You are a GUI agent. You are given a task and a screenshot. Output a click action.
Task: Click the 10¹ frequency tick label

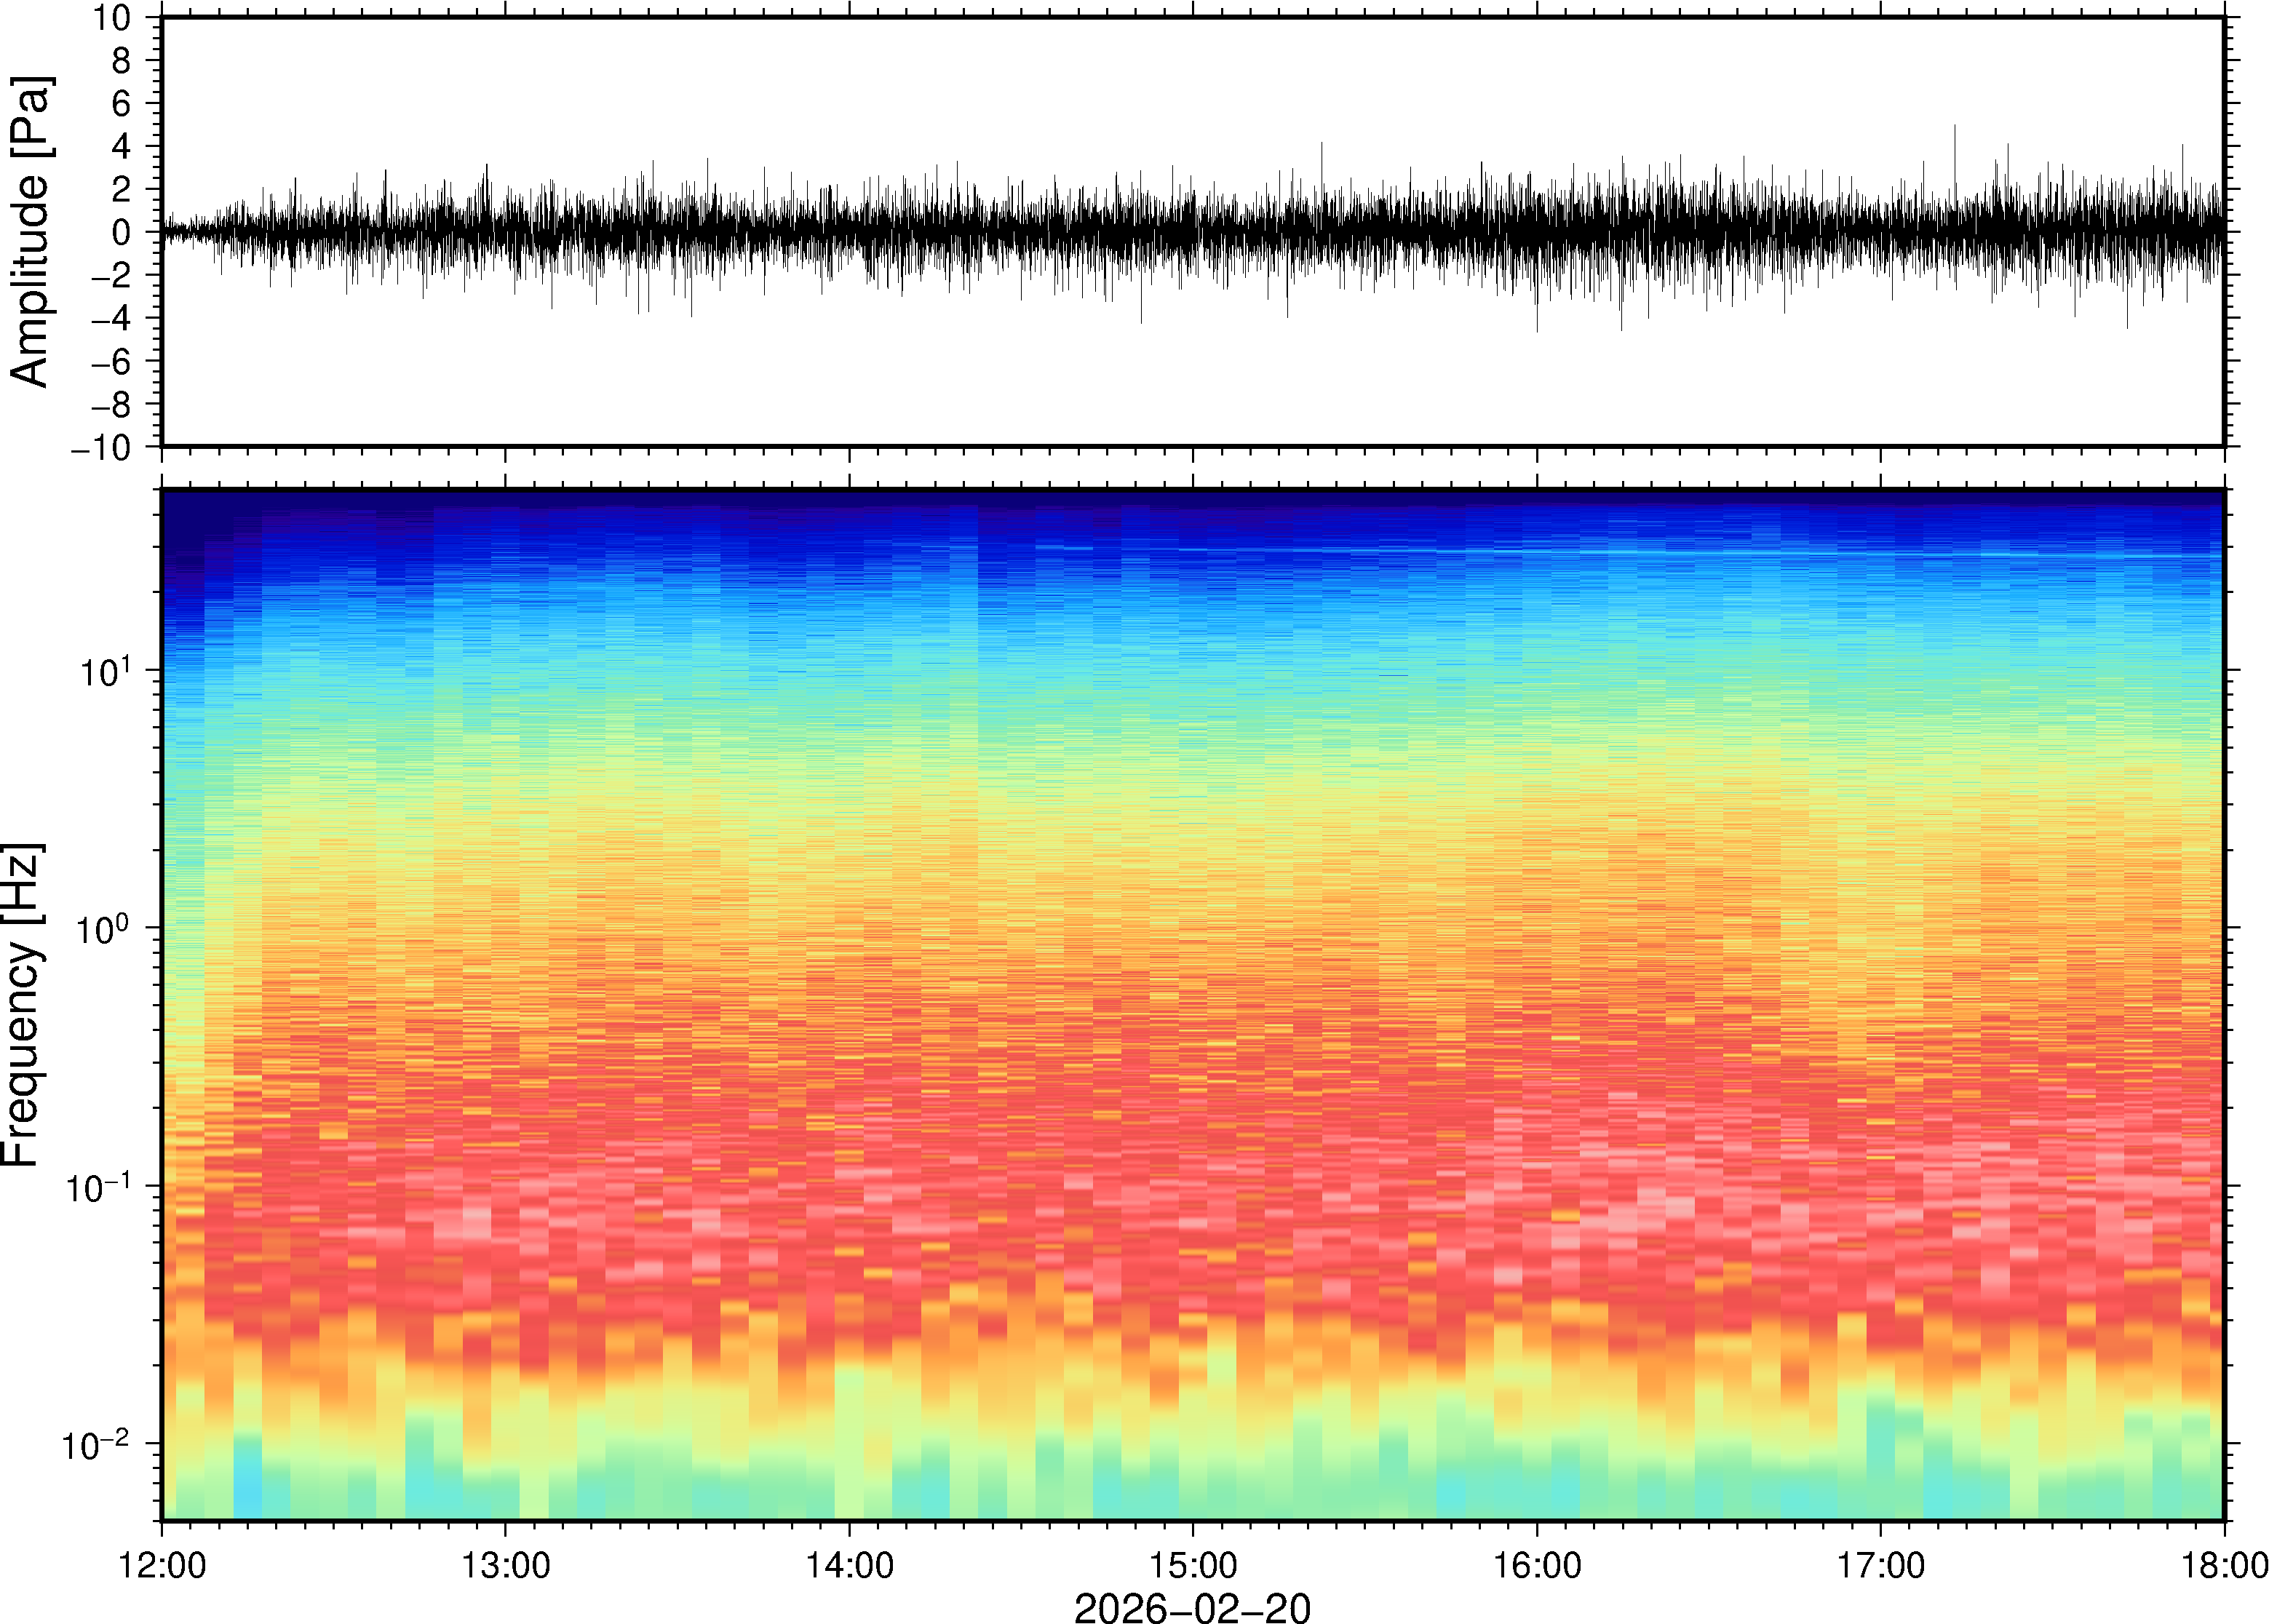tap(104, 671)
